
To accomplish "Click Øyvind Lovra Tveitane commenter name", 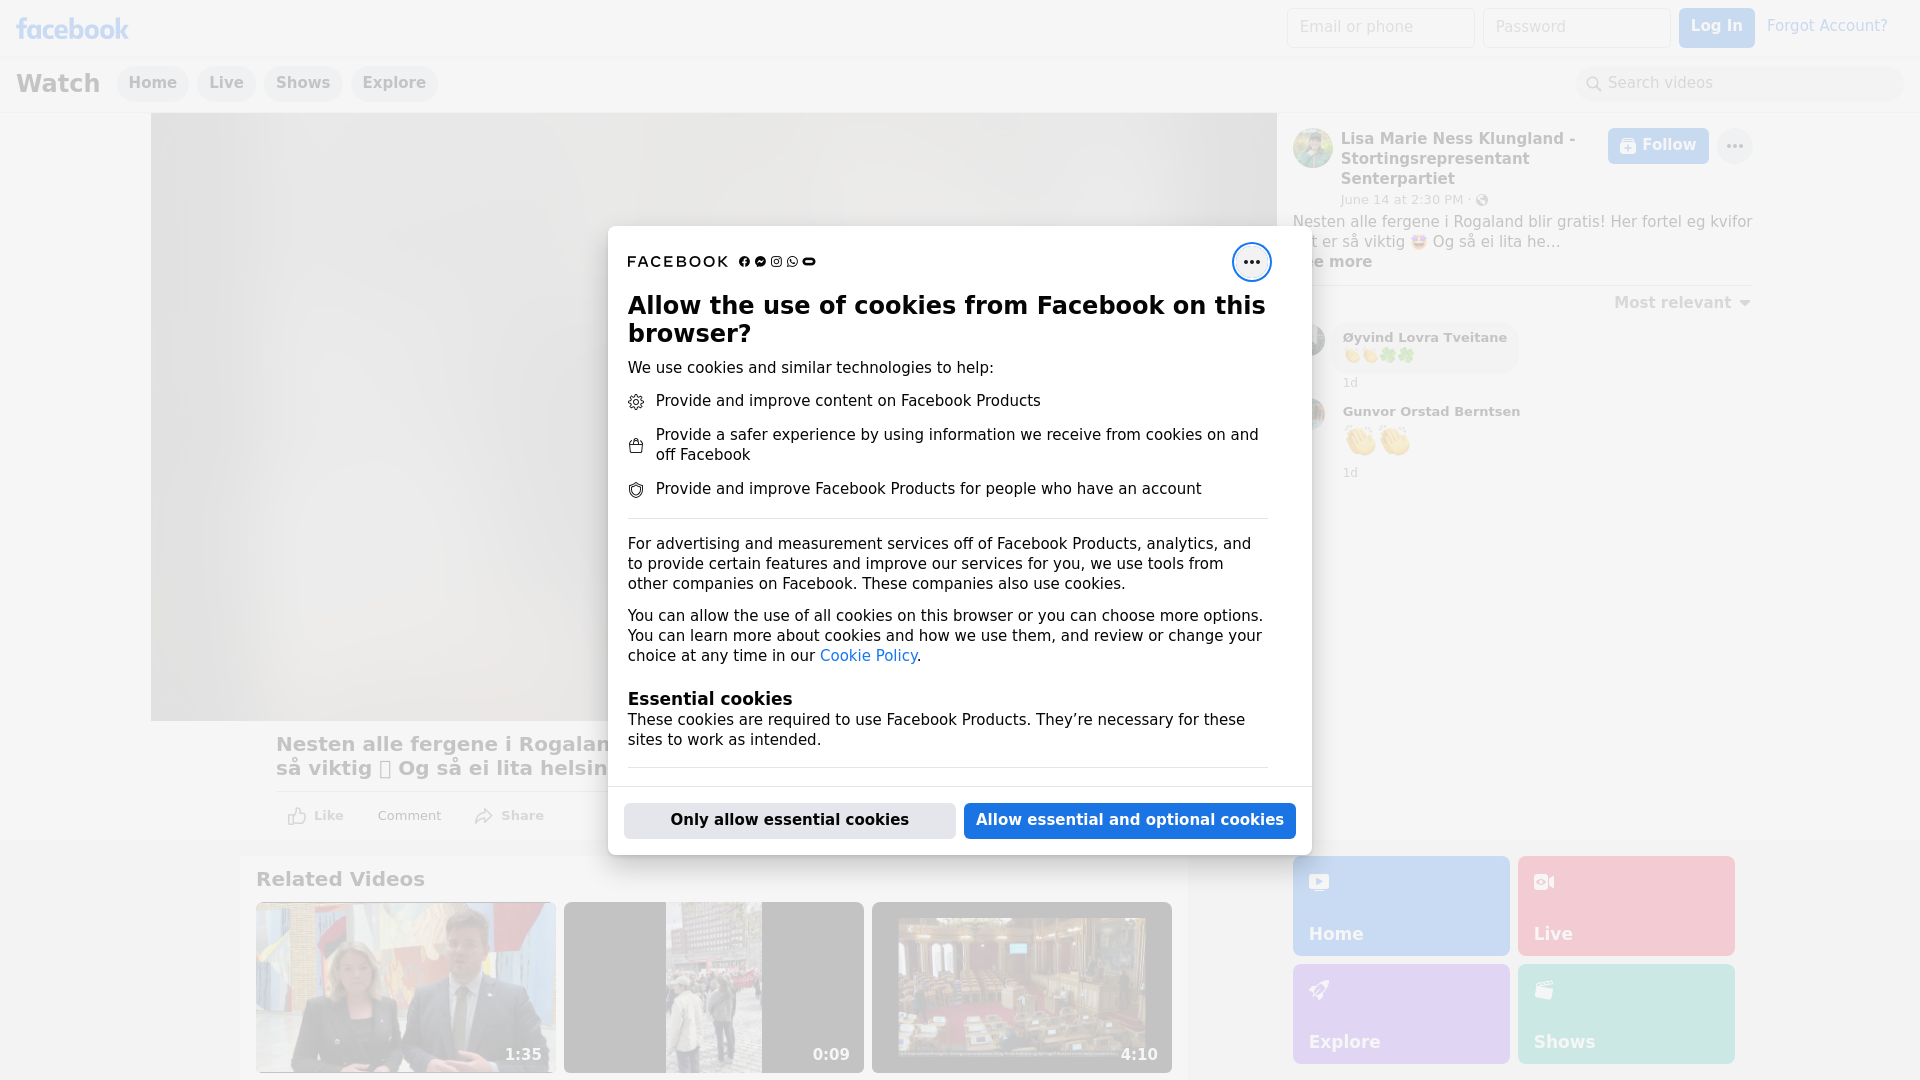I will click(x=1424, y=338).
